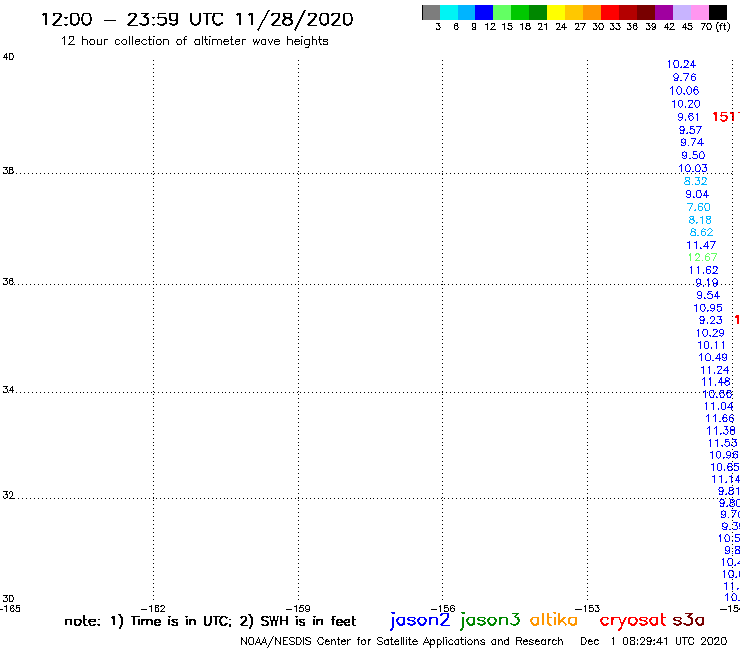Click the wave height value 10.49

713,358
